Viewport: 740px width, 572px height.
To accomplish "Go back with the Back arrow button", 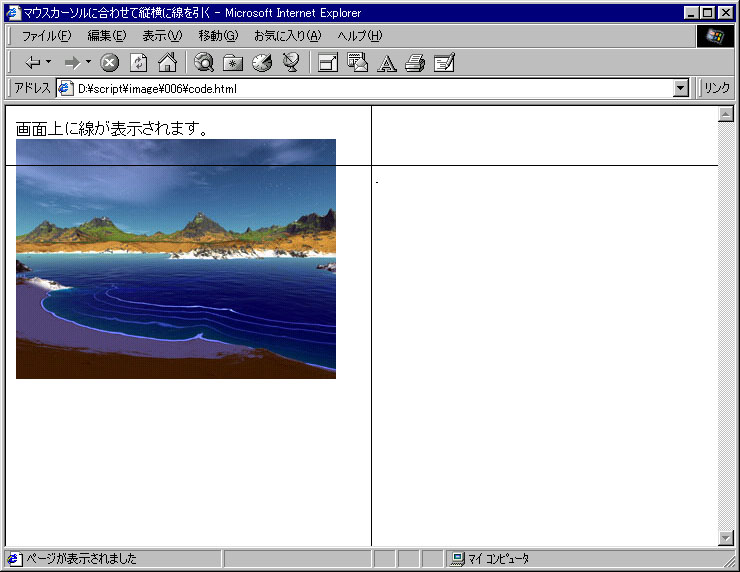I will pyautogui.click(x=33, y=63).
